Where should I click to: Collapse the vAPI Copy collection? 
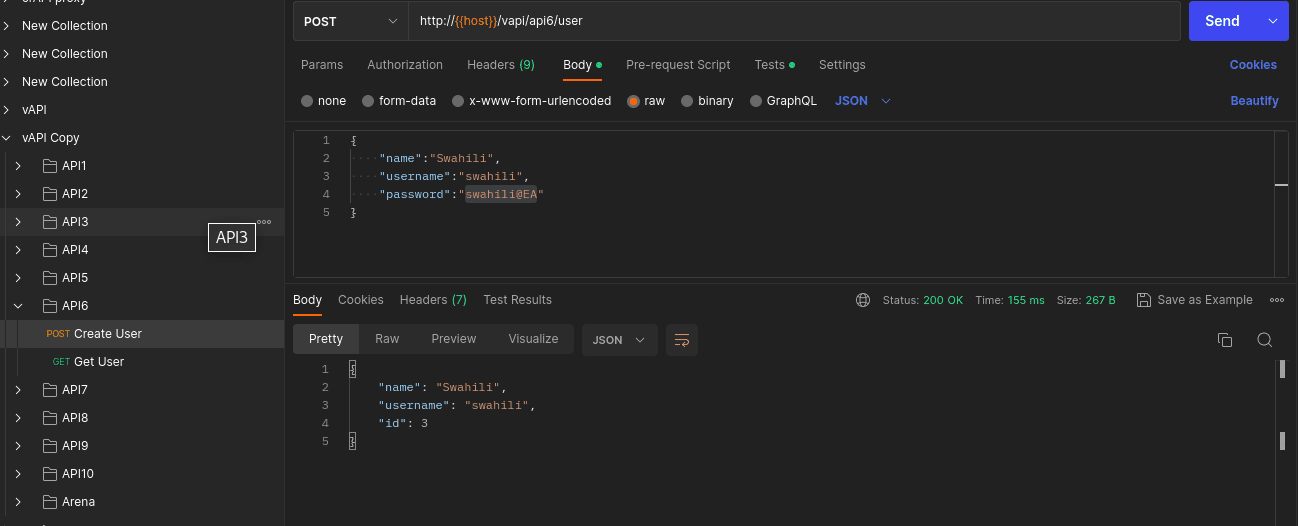coord(8,138)
